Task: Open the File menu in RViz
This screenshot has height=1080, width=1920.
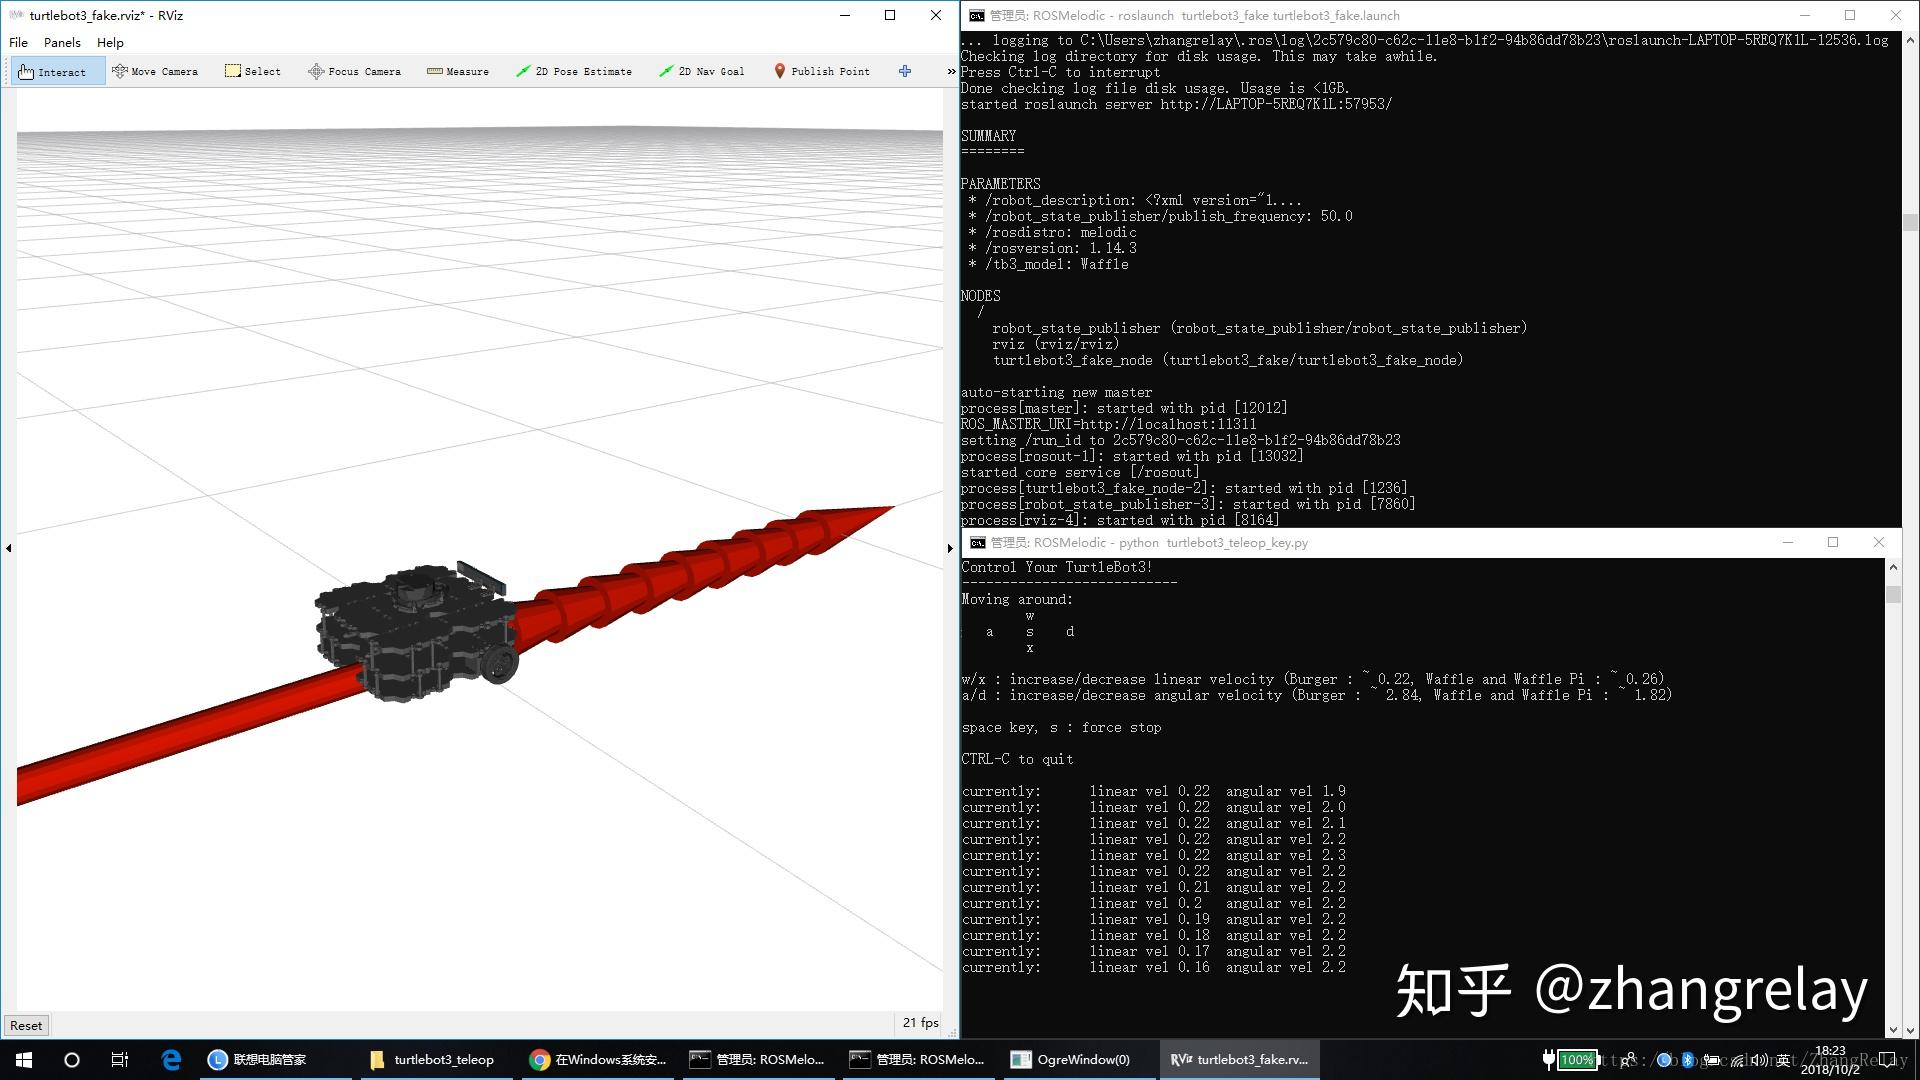Action: click(x=18, y=42)
